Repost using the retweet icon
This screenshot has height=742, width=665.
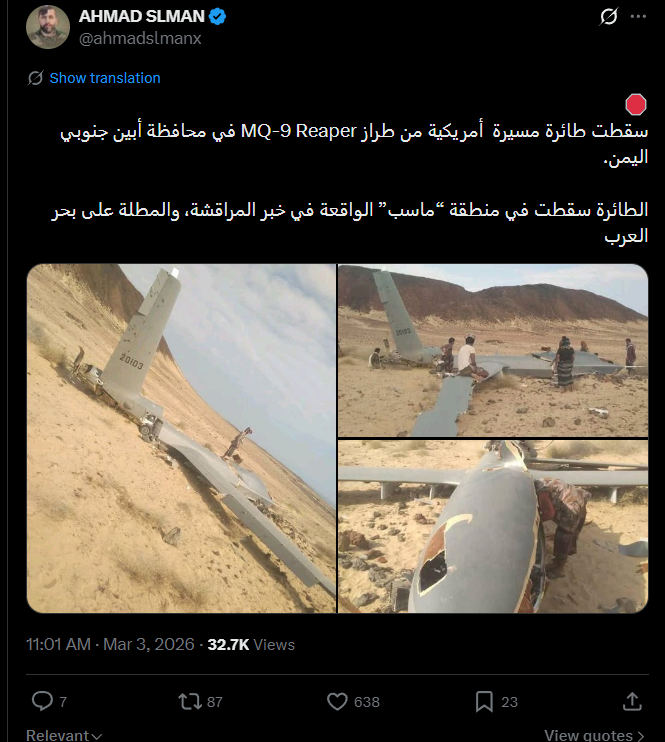click(190, 701)
